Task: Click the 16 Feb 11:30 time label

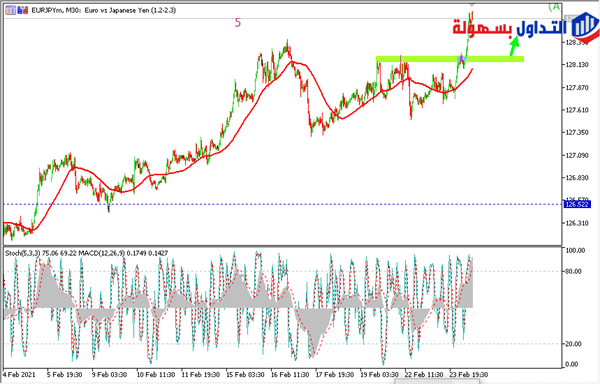Action: (290, 374)
